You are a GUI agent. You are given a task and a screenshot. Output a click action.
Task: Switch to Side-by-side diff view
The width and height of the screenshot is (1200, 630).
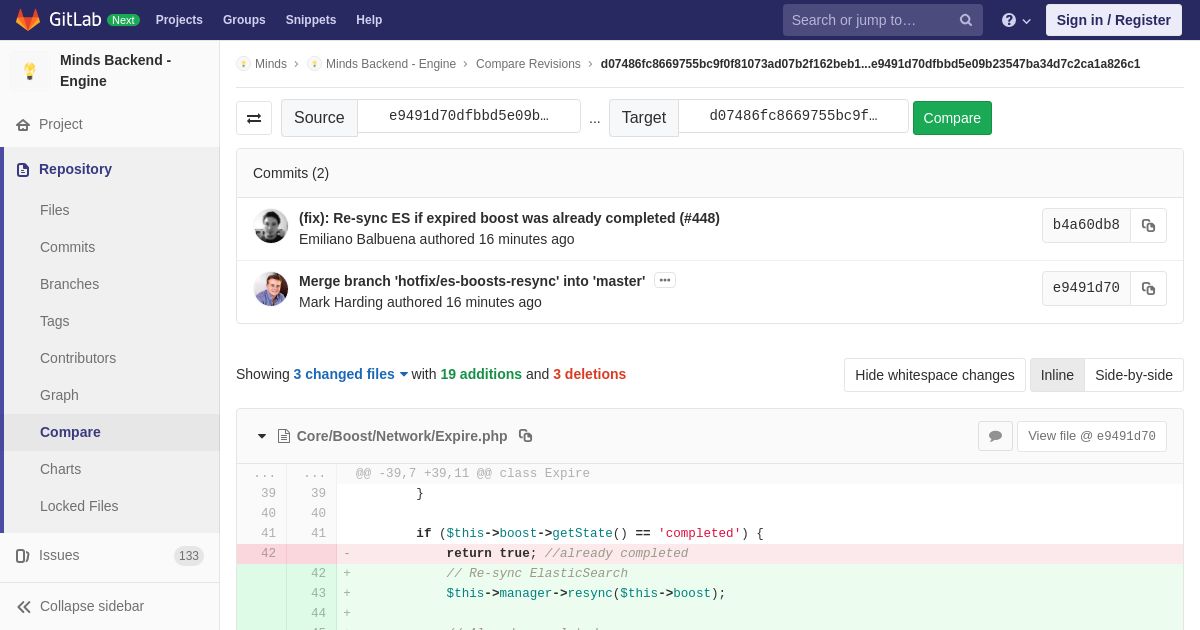[1134, 375]
